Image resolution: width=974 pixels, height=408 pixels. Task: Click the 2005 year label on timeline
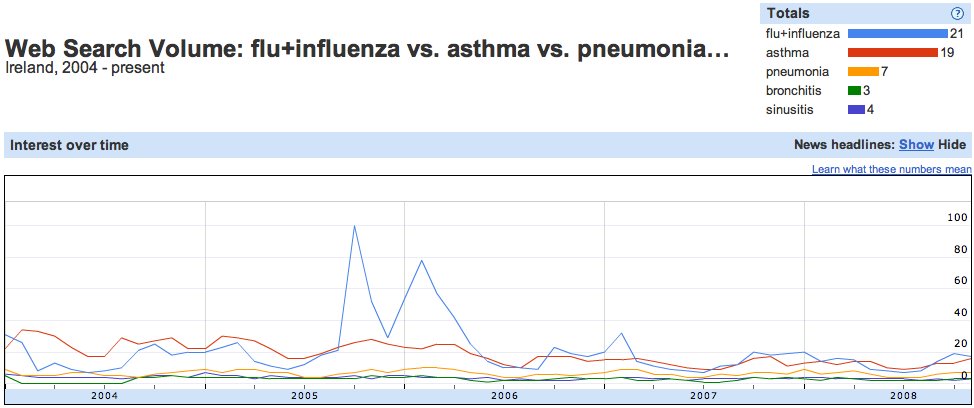coord(304,396)
